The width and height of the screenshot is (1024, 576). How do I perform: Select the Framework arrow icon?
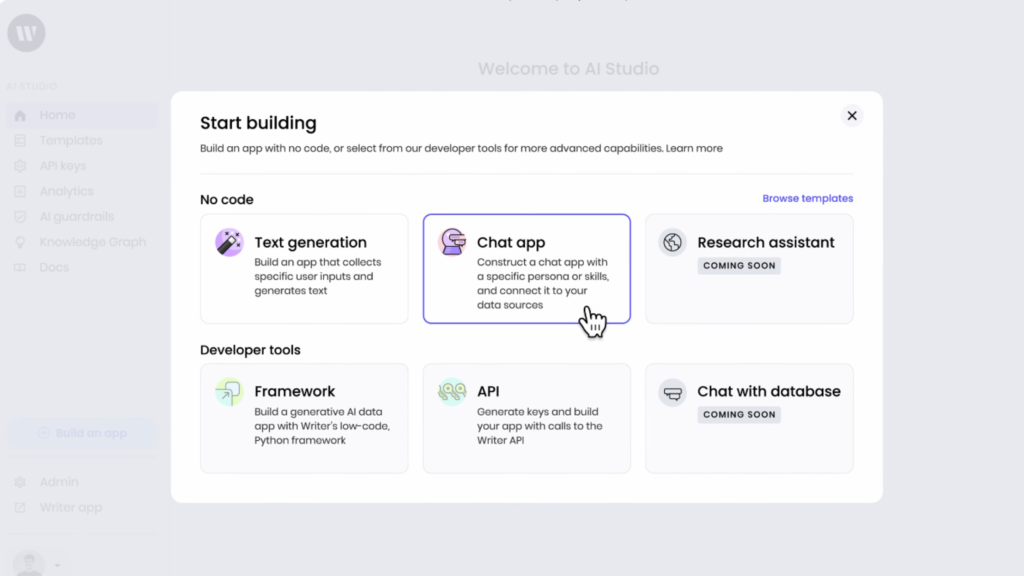point(228,391)
